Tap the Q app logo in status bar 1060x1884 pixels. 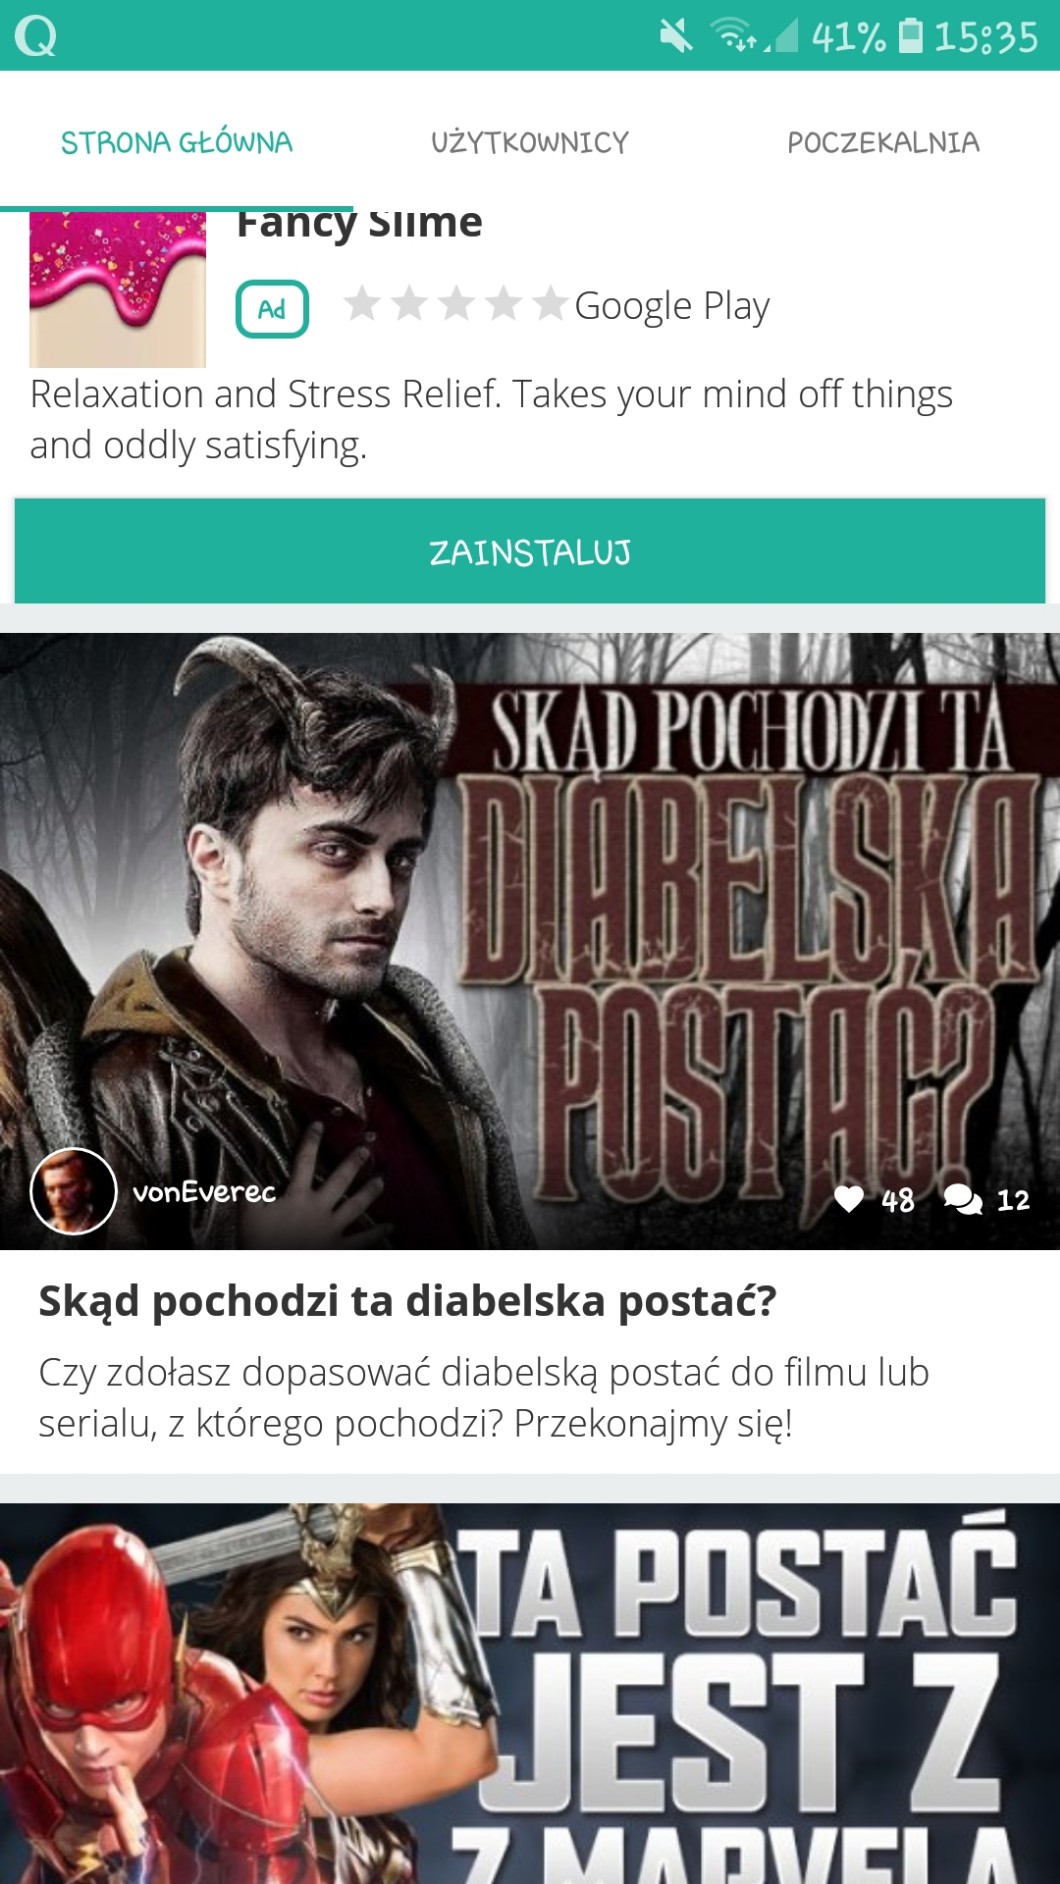pos(35,36)
